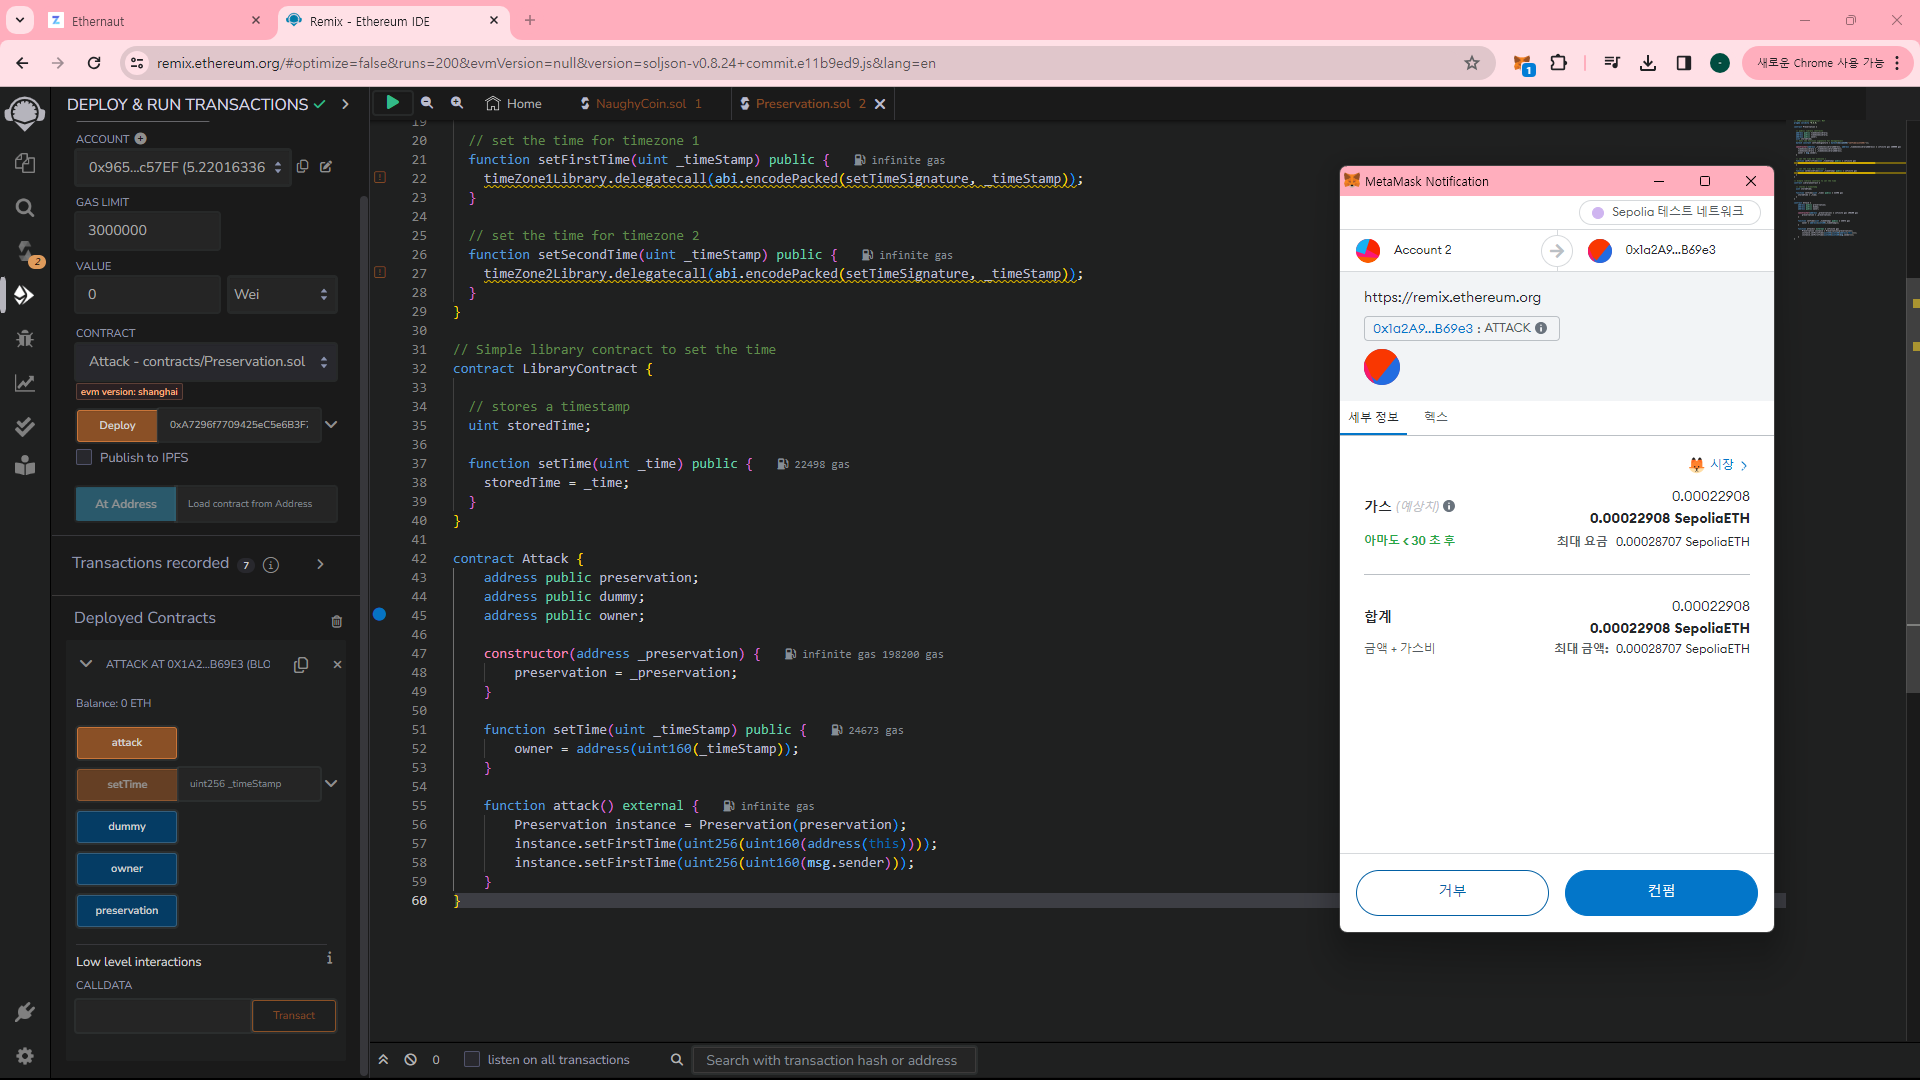Toggle Publish to IPFS checkbox
Screen dimensions: 1920x1080
(84, 457)
